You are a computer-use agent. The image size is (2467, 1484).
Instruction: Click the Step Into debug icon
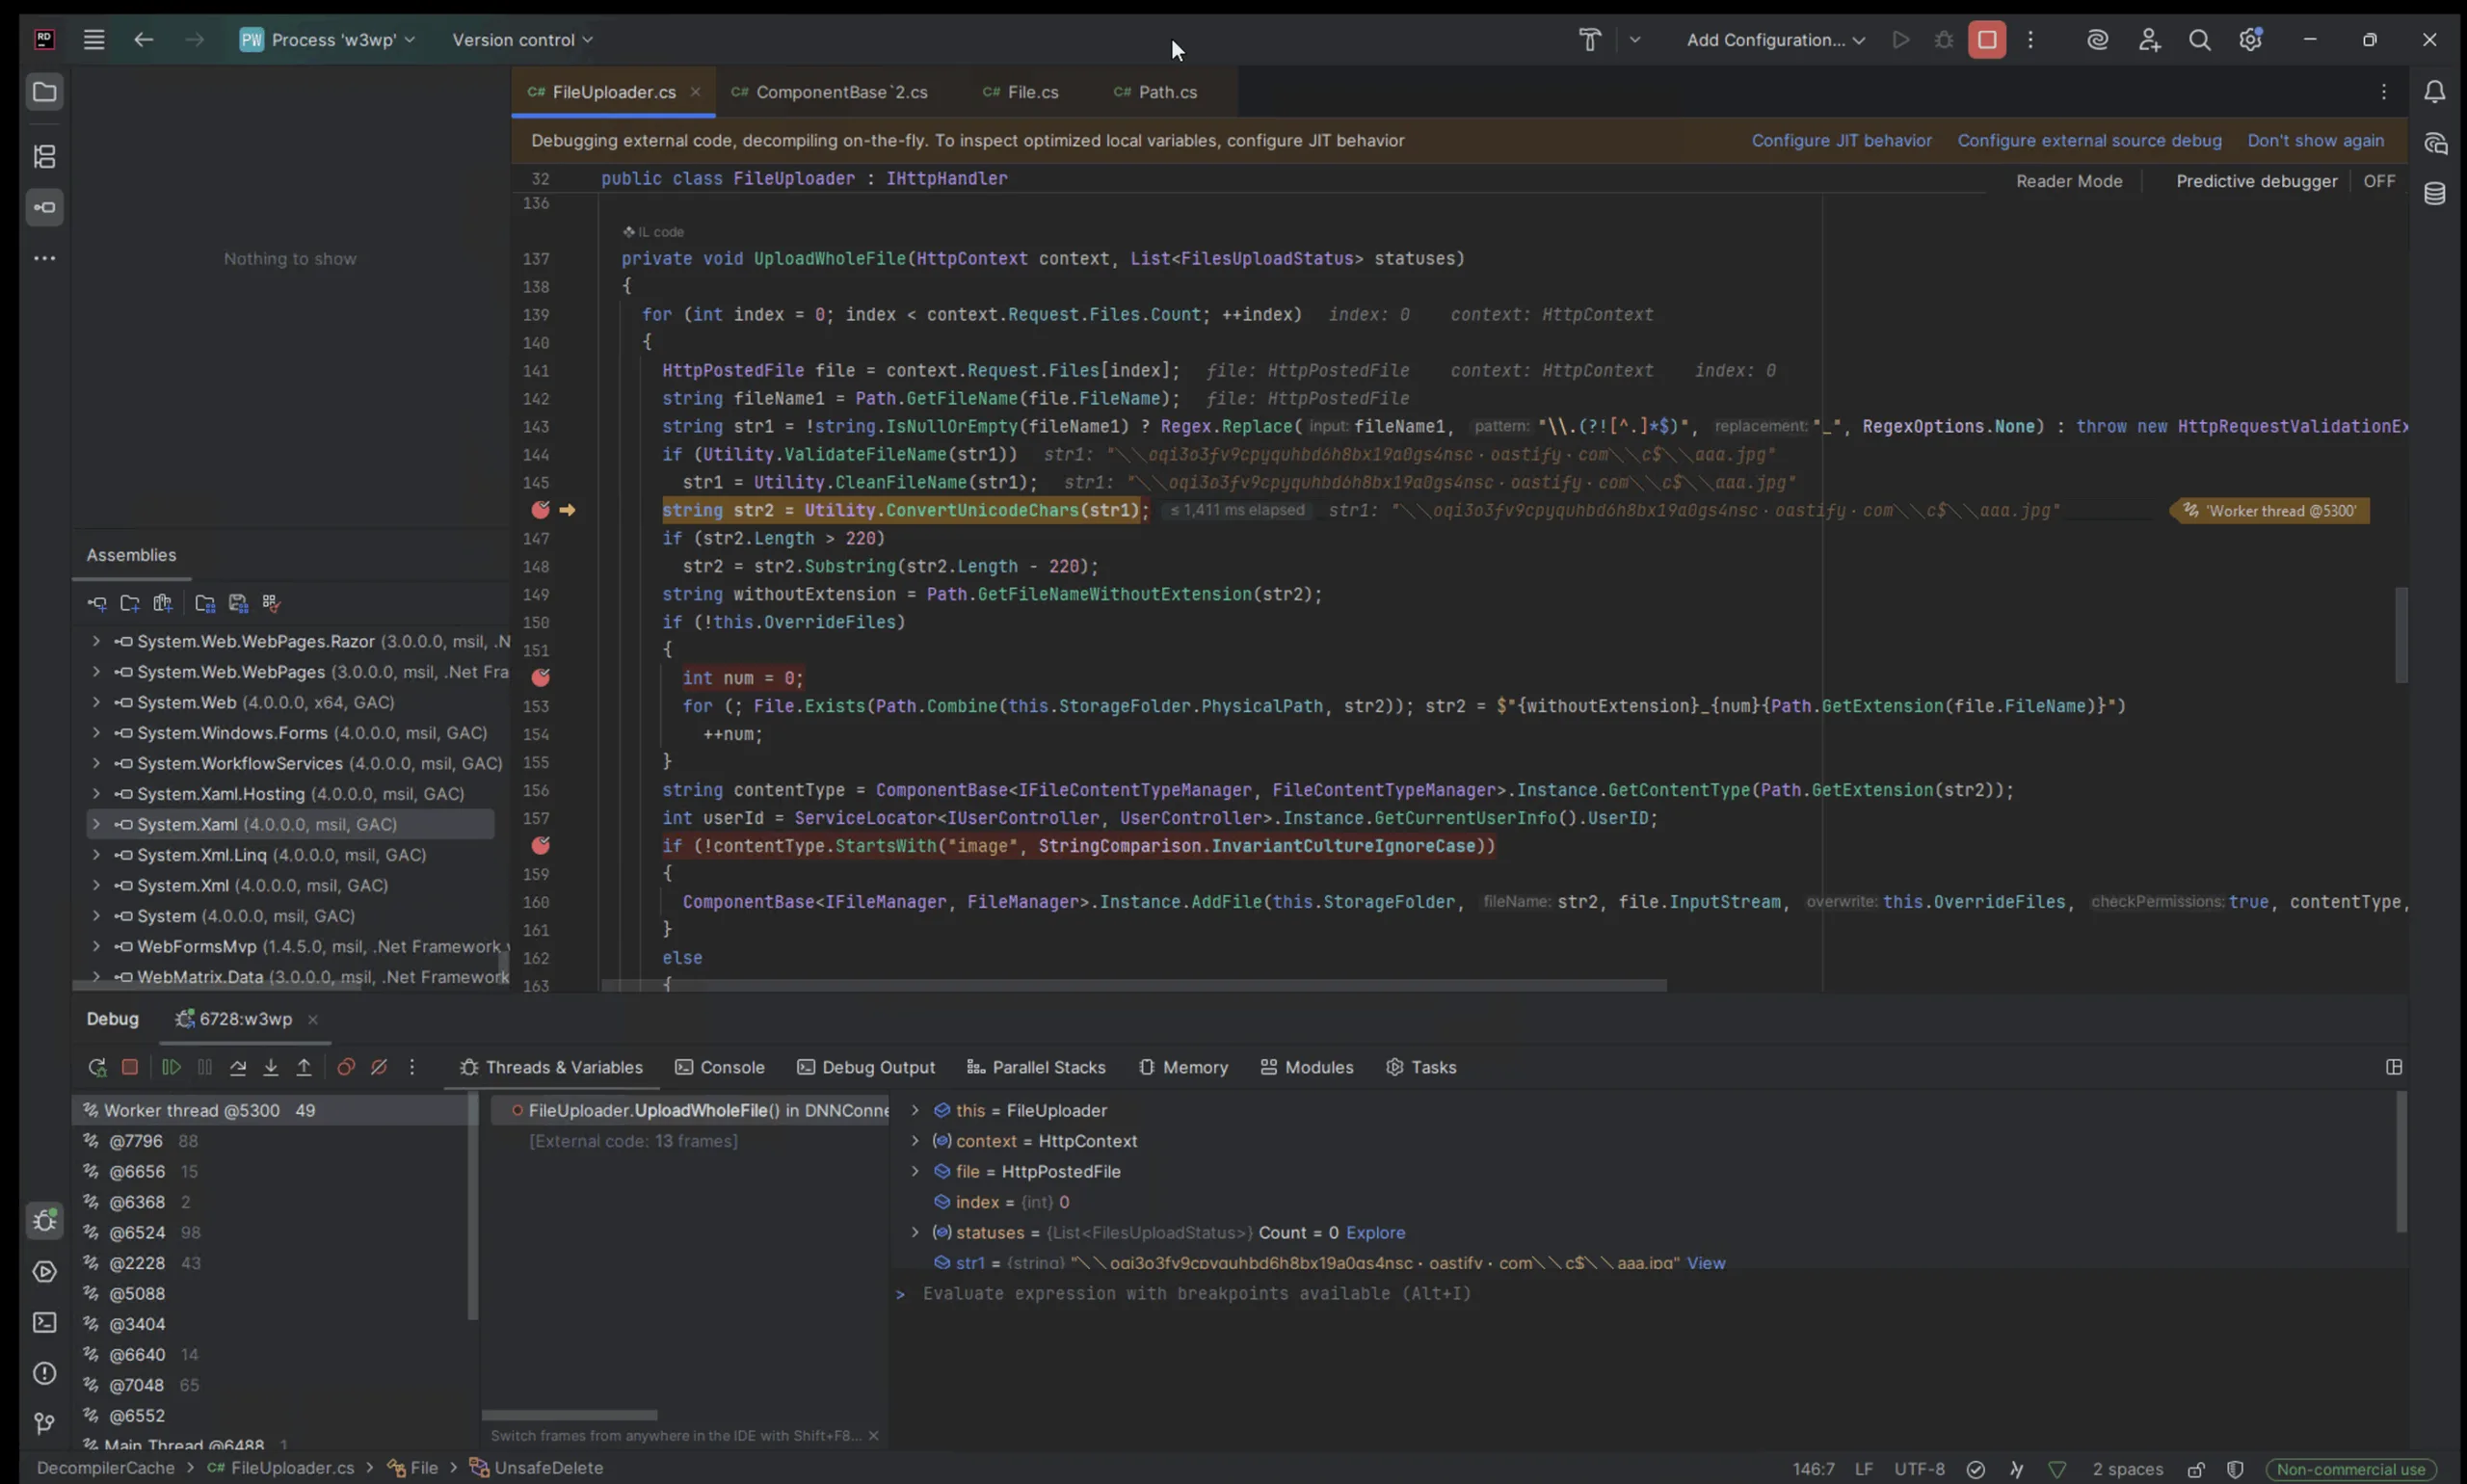(x=271, y=1067)
